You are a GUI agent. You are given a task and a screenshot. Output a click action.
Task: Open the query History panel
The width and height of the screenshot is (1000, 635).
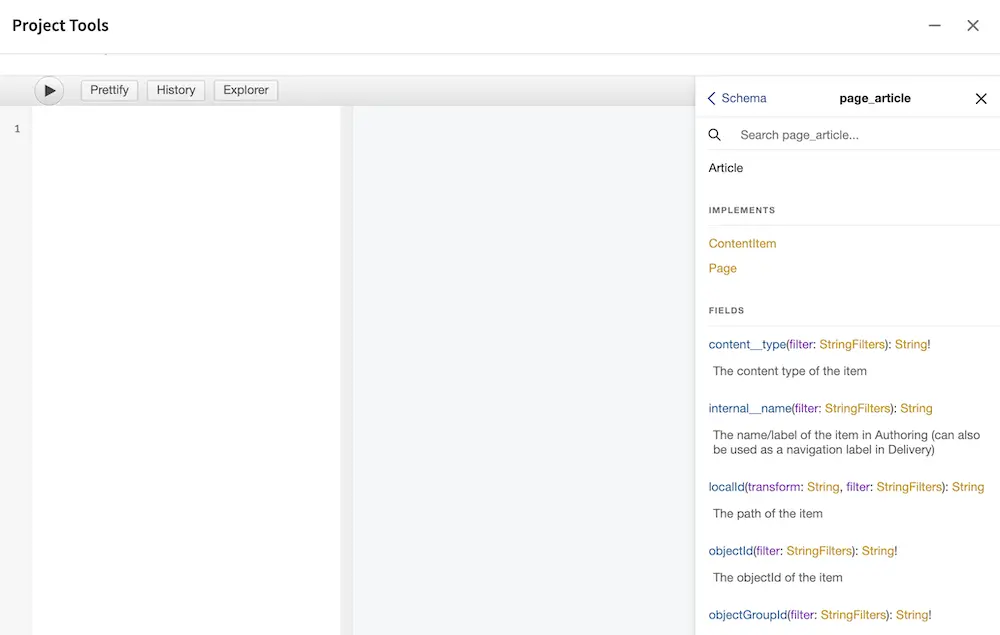[x=176, y=90]
